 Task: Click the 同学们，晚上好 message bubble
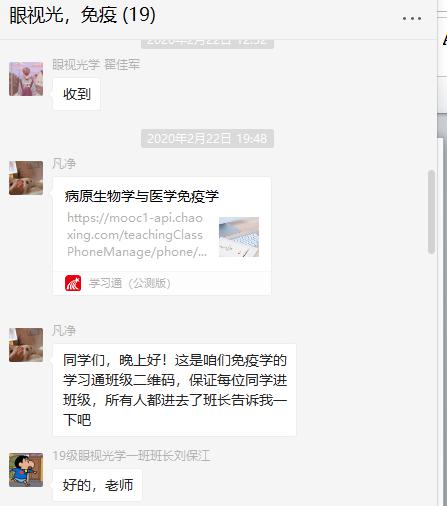click(174, 390)
